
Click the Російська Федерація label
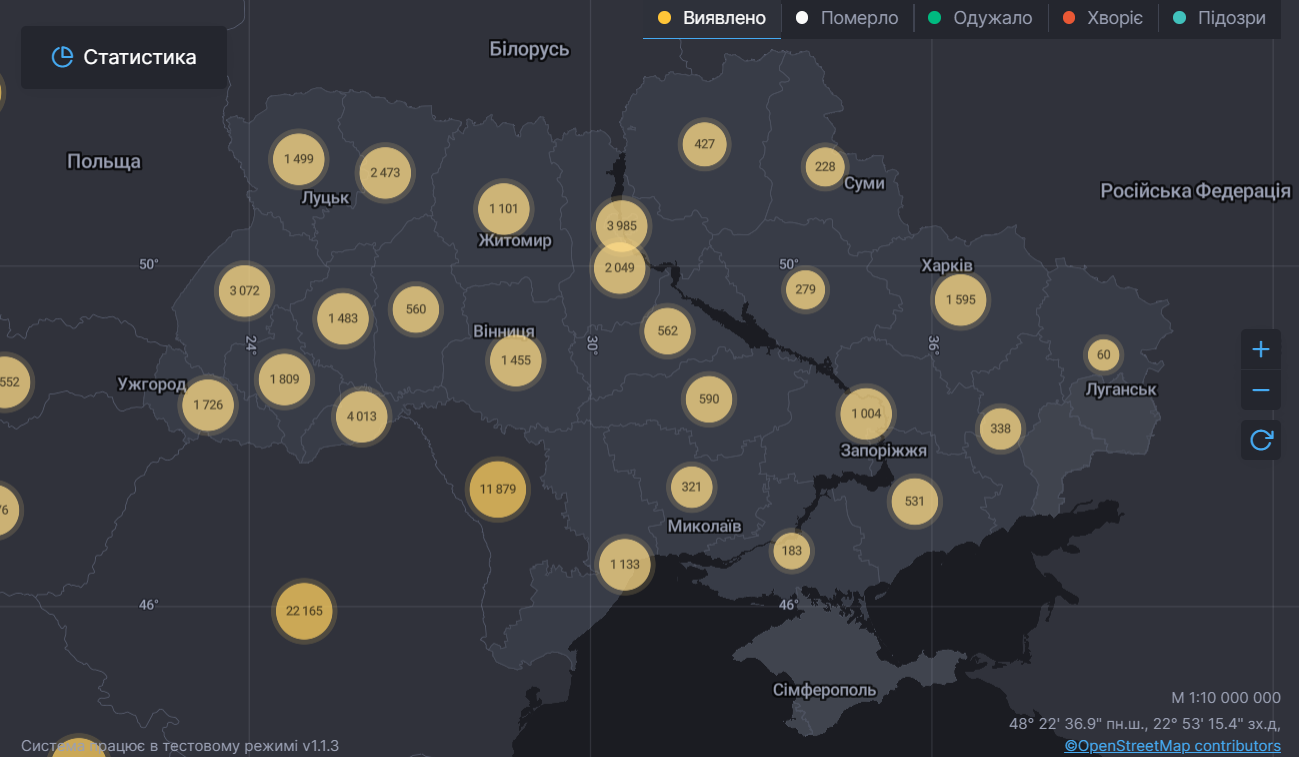(x=1196, y=191)
